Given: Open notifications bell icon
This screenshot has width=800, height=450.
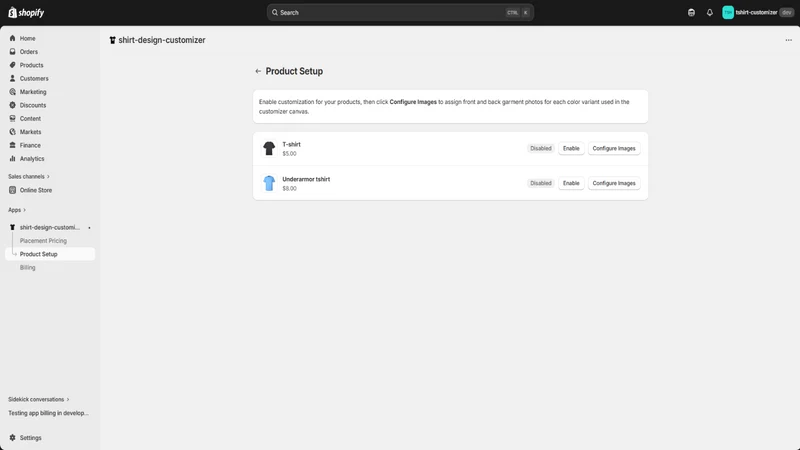Looking at the screenshot, I should pyautogui.click(x=709, y=13).
